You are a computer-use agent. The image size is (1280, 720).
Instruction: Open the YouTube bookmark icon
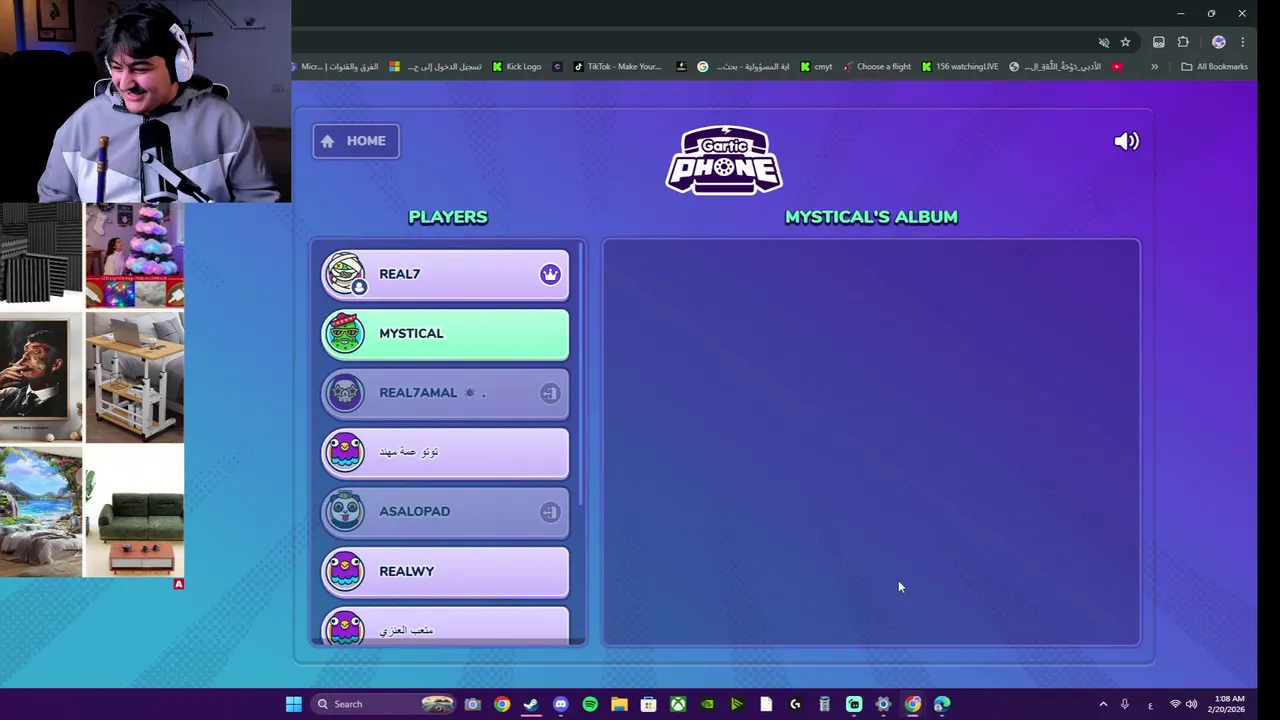tap(1117, 67)
